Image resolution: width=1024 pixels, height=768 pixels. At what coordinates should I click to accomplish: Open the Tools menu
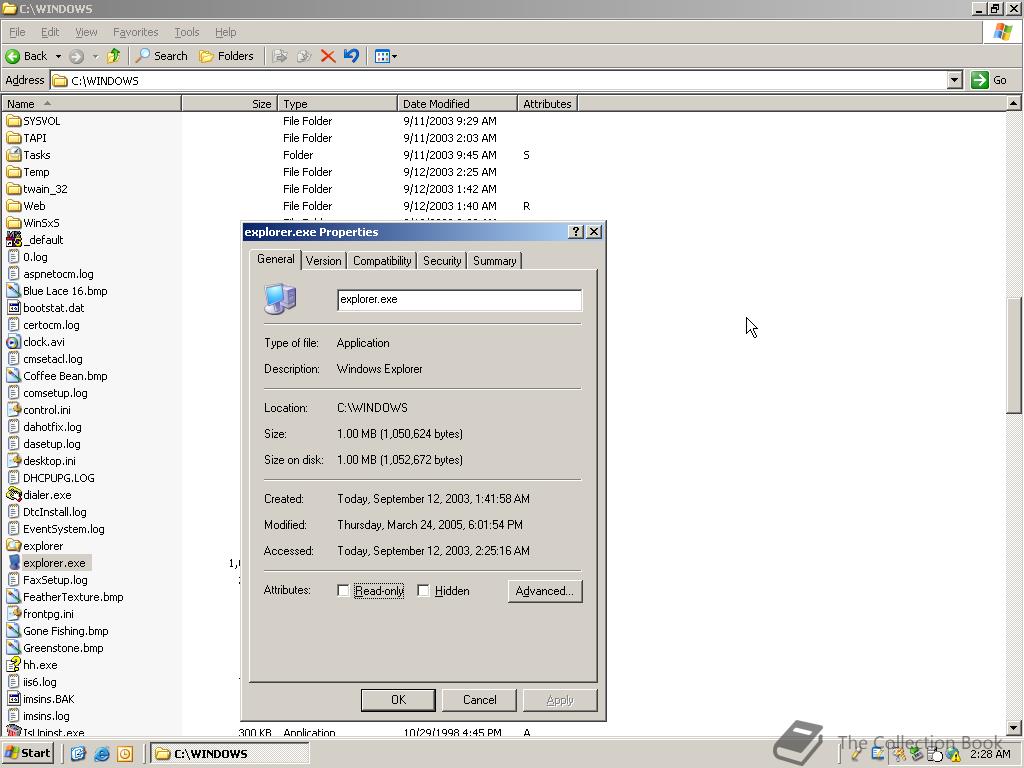coord(186,32)
